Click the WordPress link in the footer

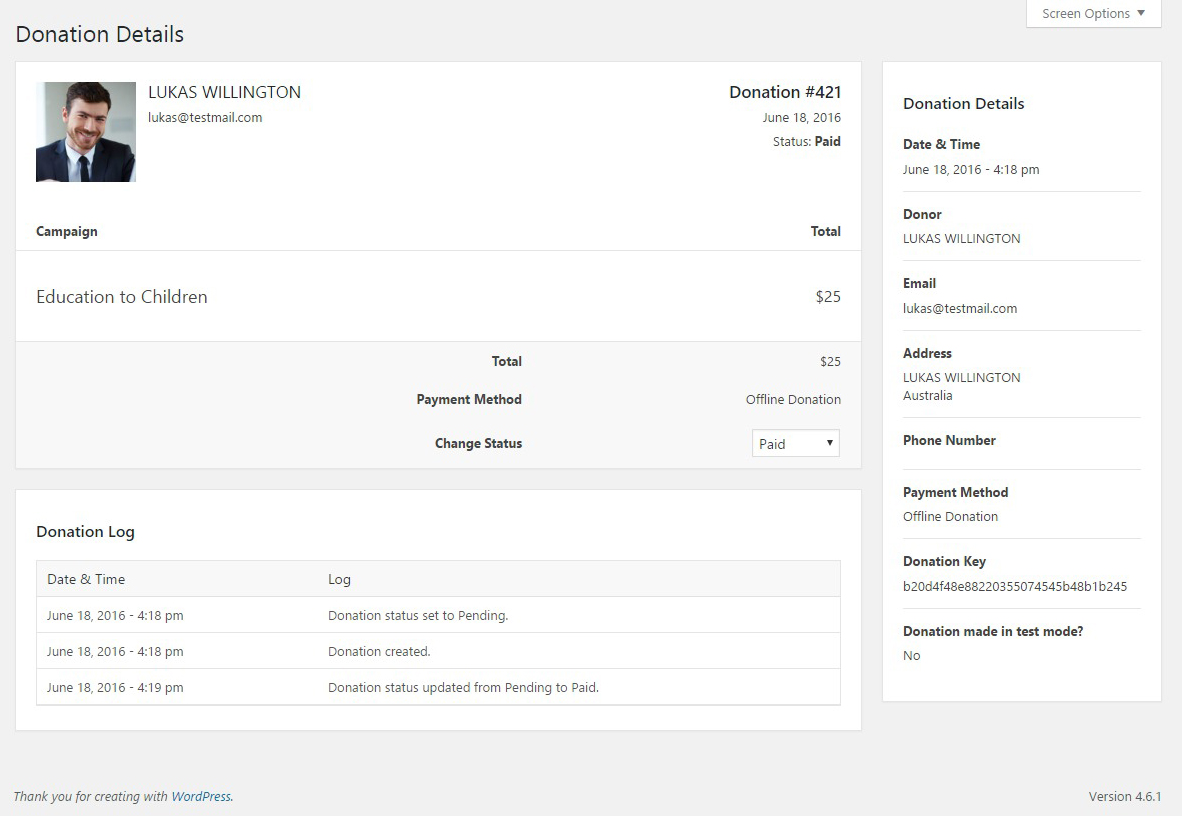click(201, 797)
